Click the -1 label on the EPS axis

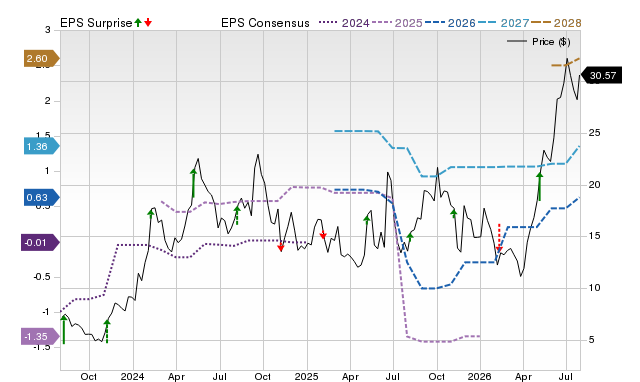coord(46,312)
